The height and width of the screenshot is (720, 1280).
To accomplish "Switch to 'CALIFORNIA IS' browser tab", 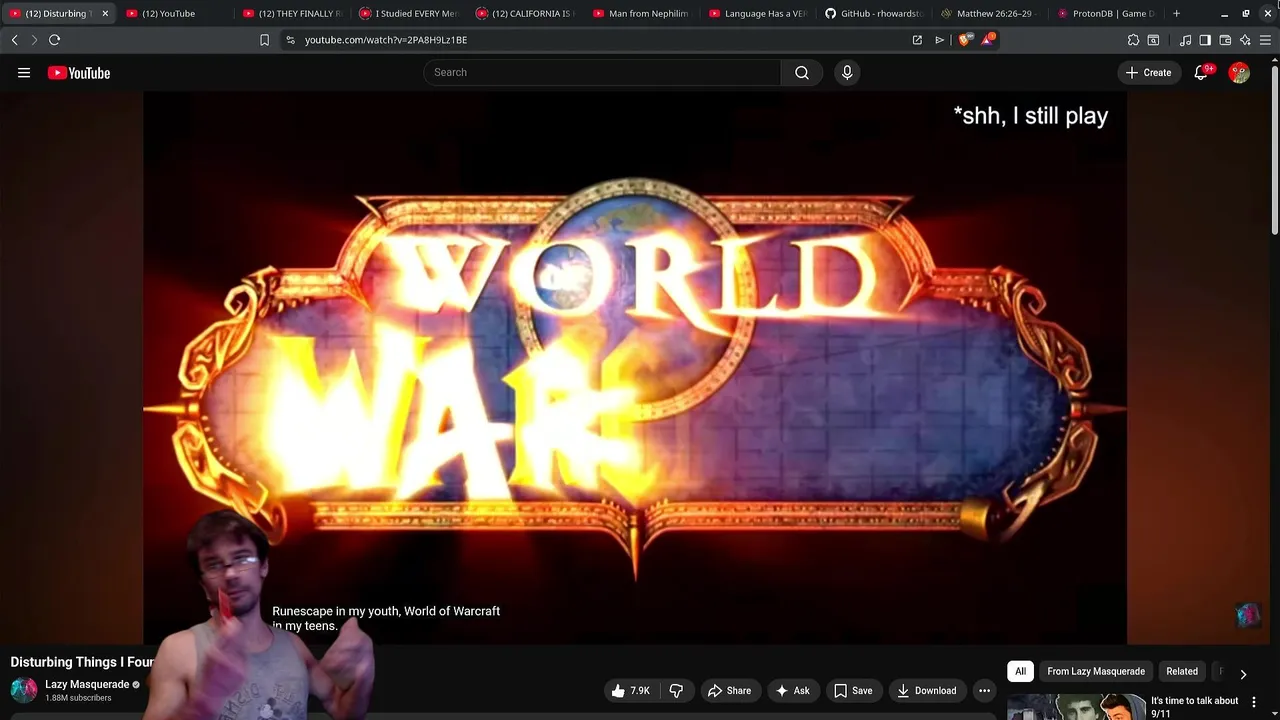I will pyautogui.click(x=524, y=14).
